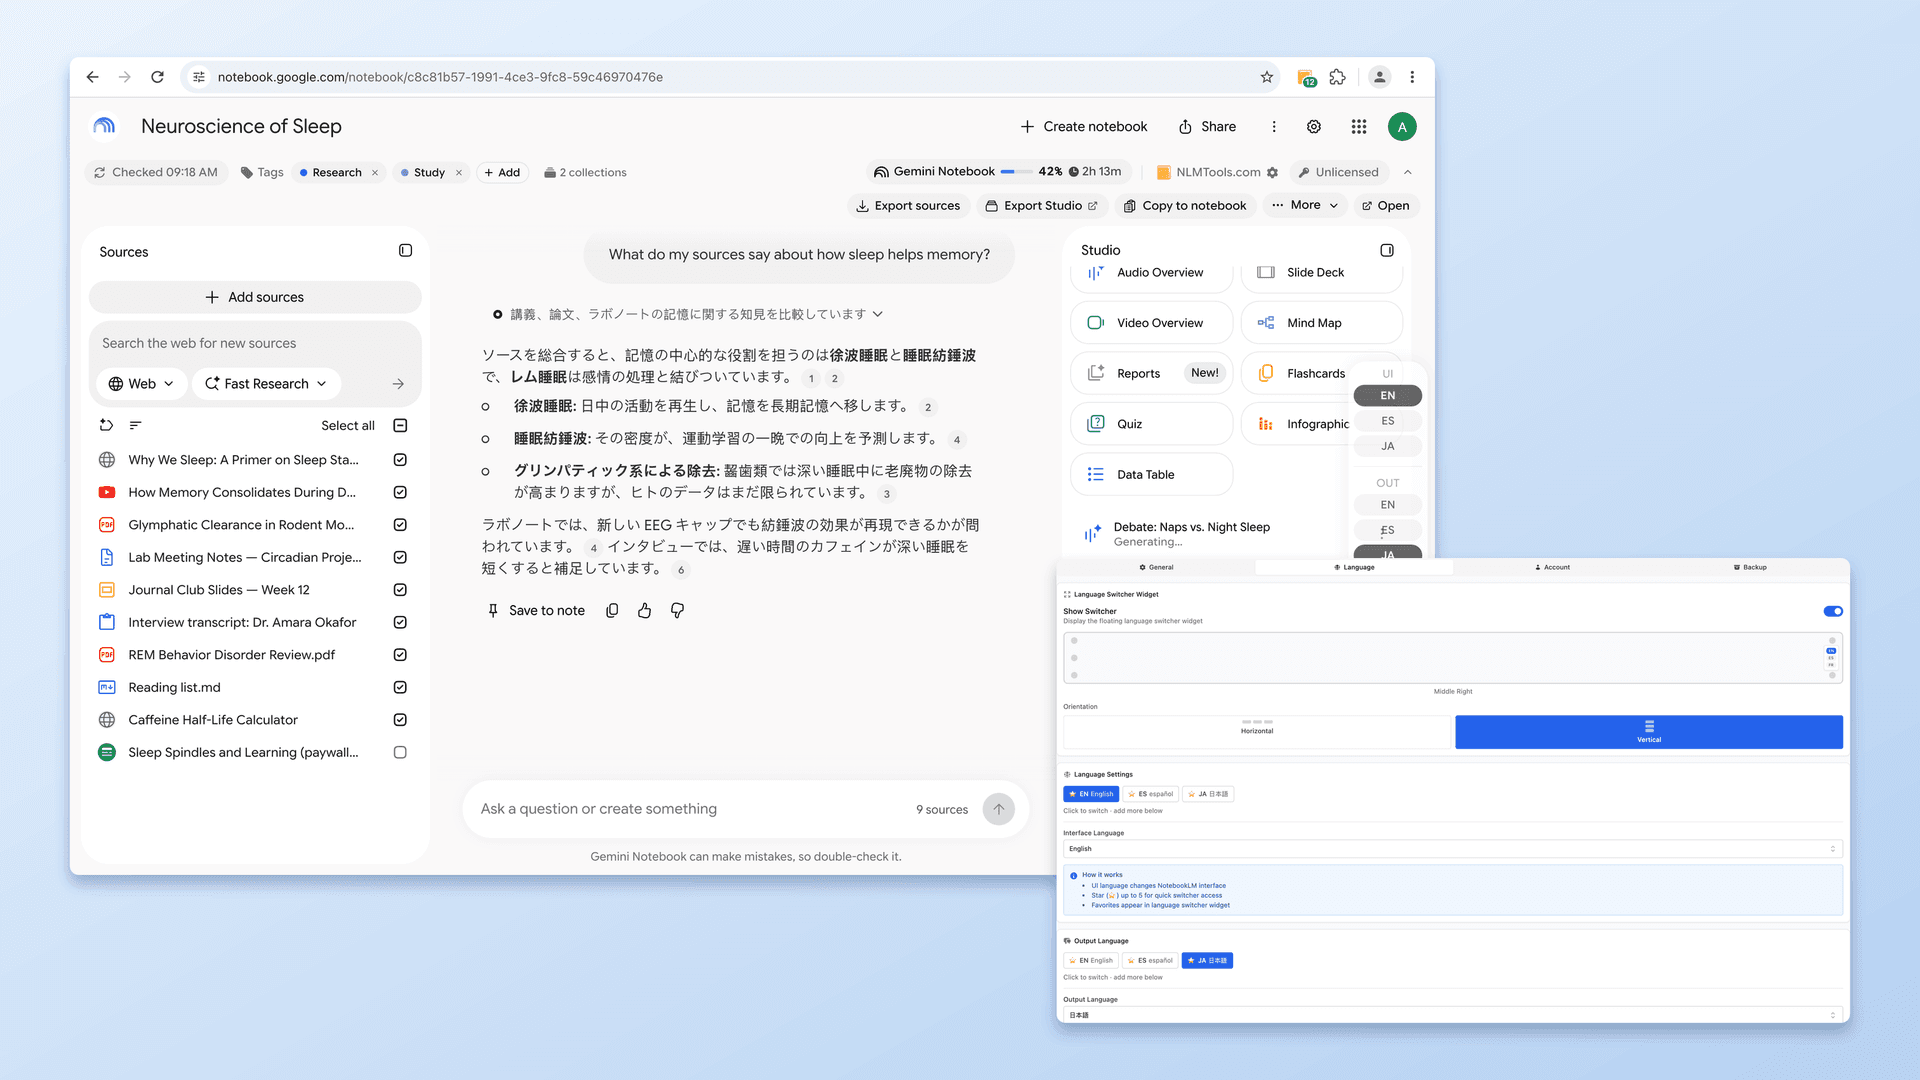Image resolution: width=1920 pixels, height=1080 pixels.
Task: Remove the Research tag
Action: click(375, 173)
